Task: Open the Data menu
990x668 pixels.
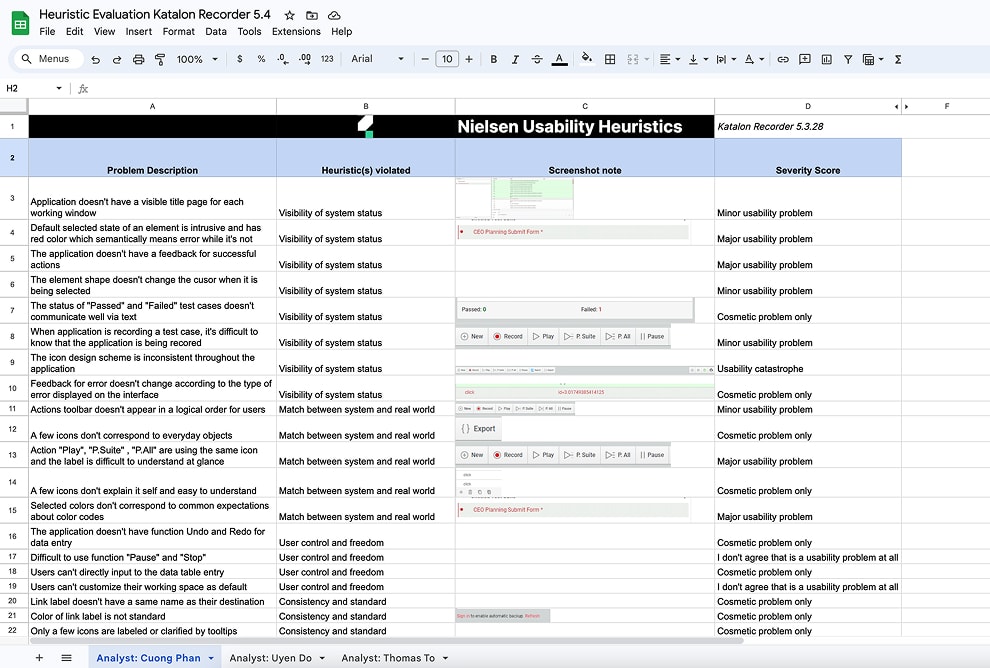Action: pos(216,32)
